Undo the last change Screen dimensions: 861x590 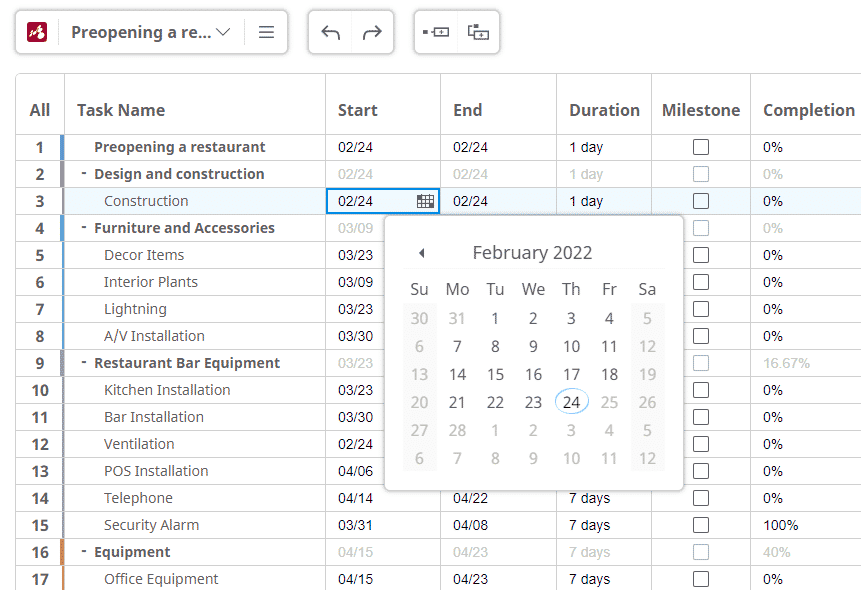pyautogui.click(x=331, y=32)
